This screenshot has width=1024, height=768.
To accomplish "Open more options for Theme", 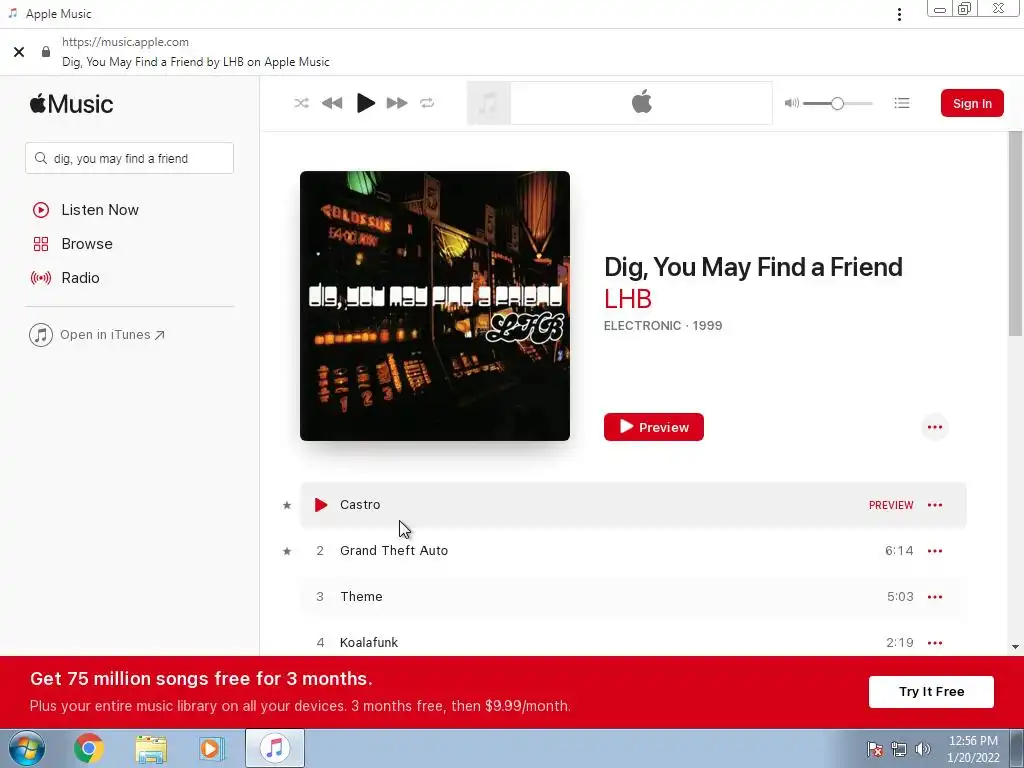I will click(x=935, y=596).
